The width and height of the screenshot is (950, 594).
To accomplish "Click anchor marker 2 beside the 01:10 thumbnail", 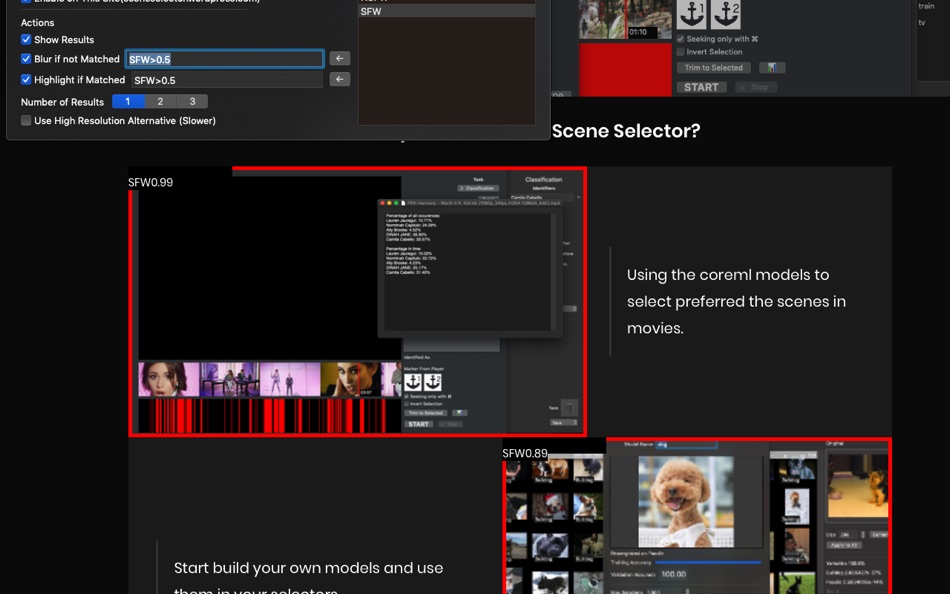I will tap(725, 14).
